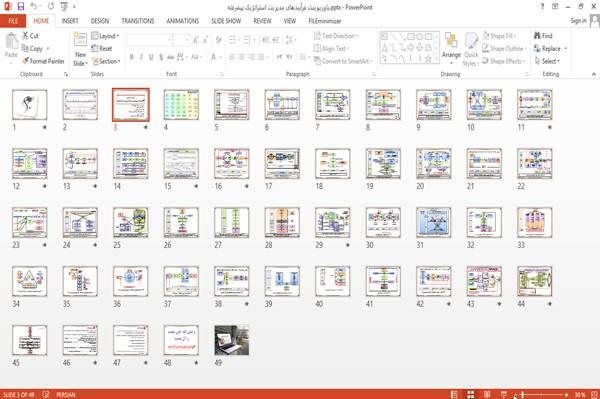Screen dimensions: 600x399
Task: Click Convert to SmartArt
Action: (343, 61)
